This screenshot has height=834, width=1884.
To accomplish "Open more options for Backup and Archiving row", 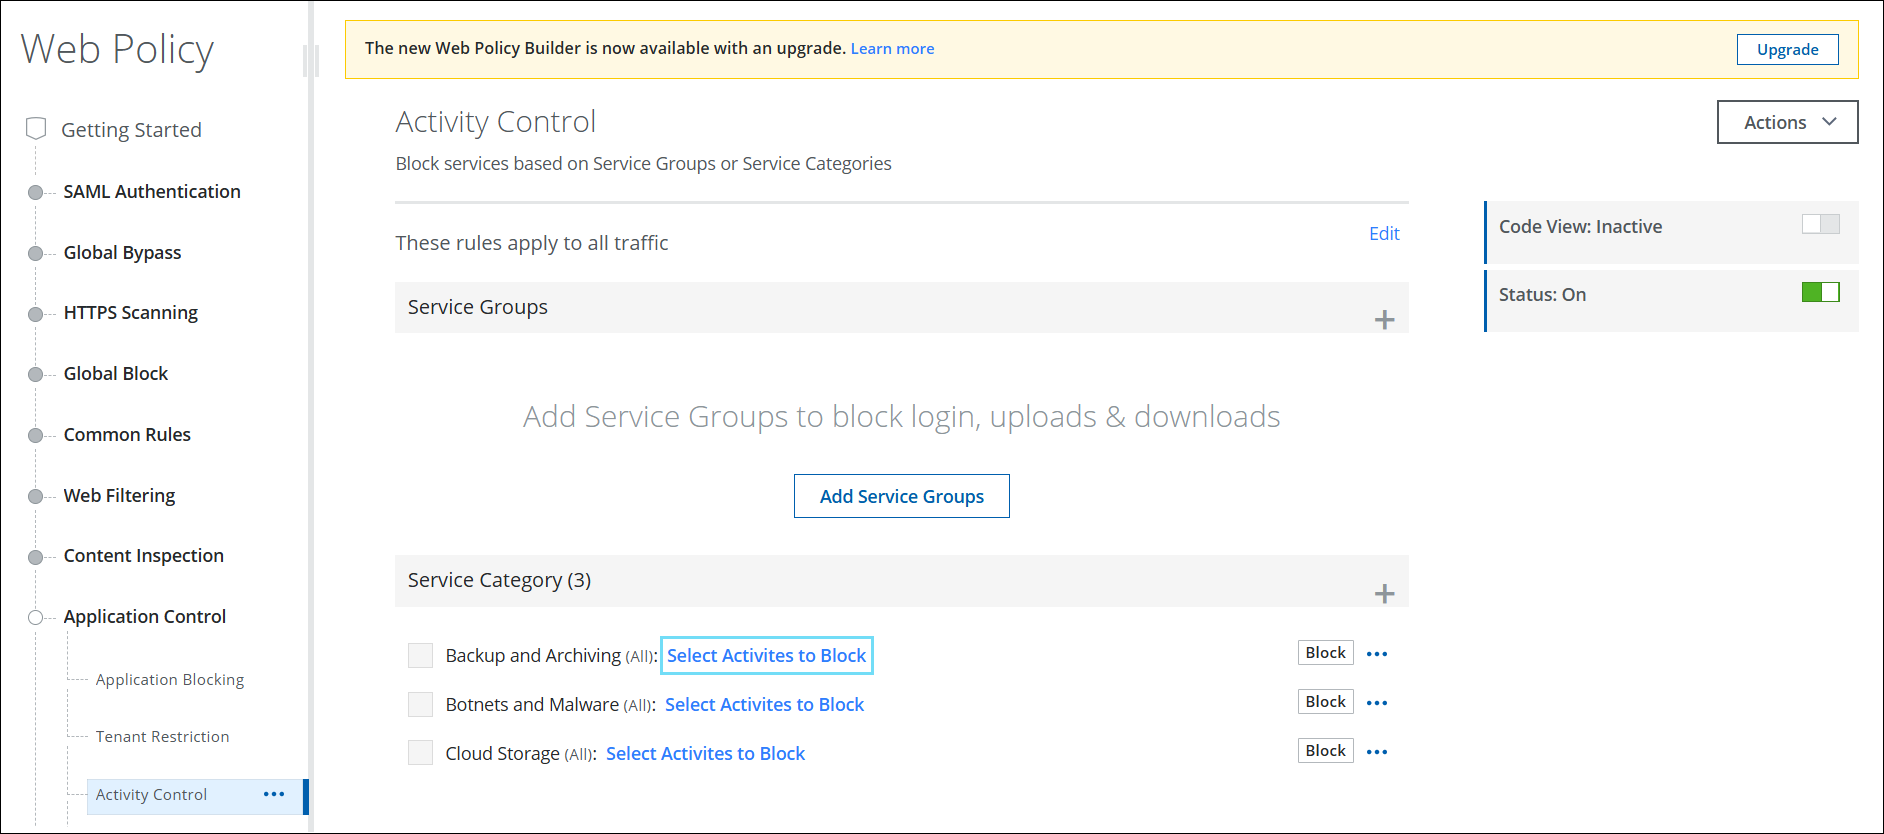I will [1377, 654].
